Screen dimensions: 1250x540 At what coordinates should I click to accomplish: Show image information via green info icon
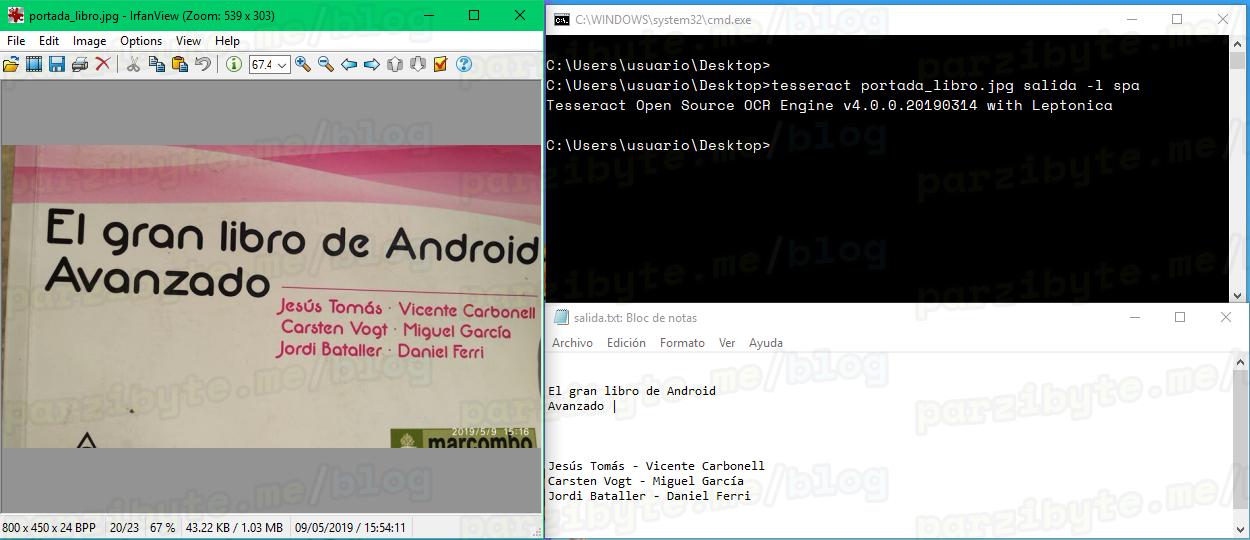[x=234, y=64]
